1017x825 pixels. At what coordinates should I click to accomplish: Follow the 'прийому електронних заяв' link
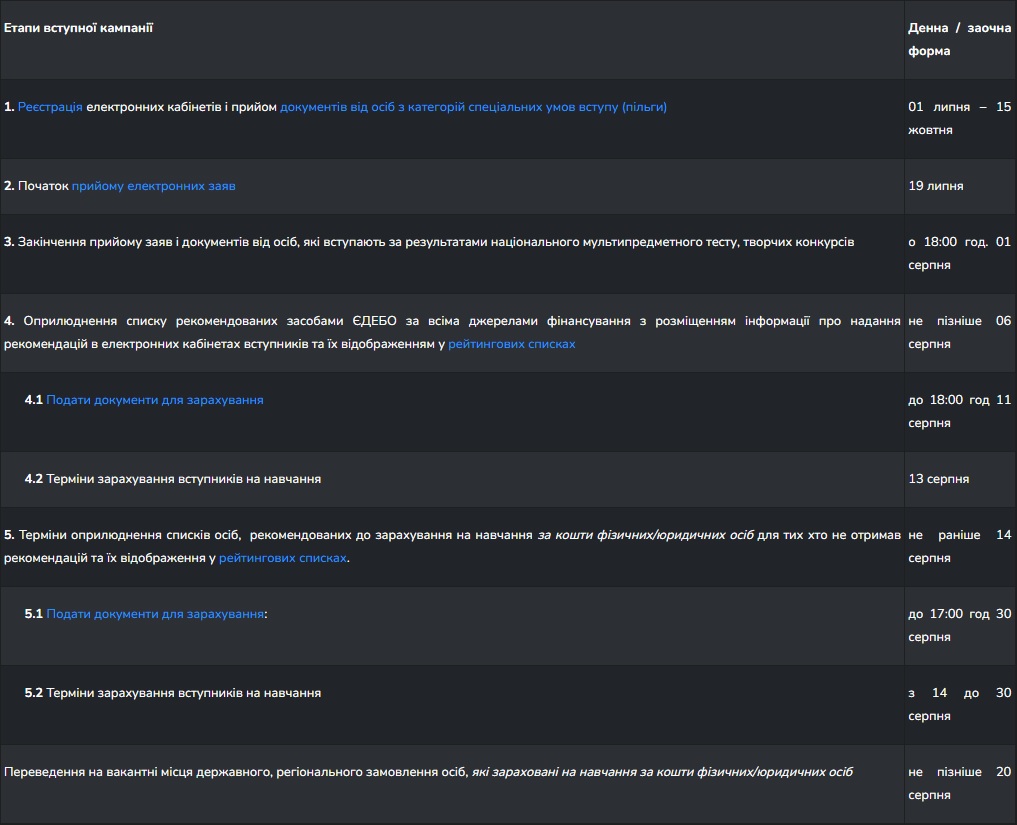154,186
